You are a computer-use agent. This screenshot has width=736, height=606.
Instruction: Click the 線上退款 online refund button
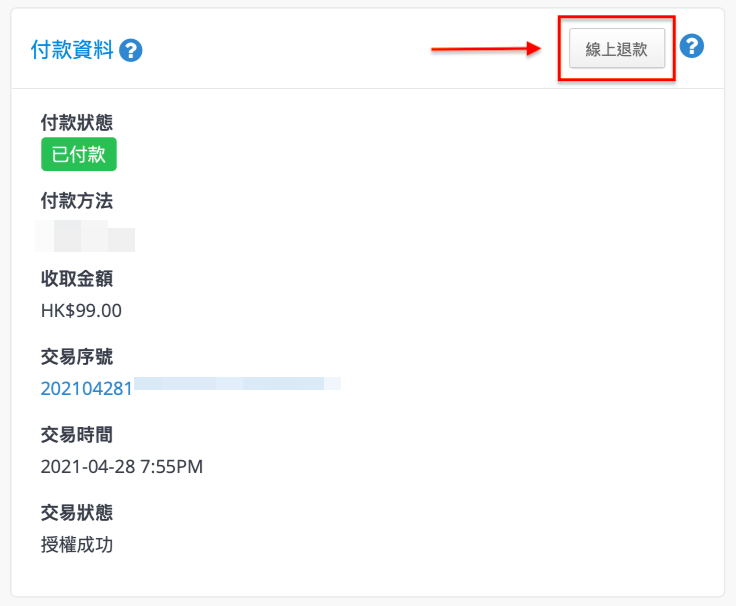tap(617, 48)
